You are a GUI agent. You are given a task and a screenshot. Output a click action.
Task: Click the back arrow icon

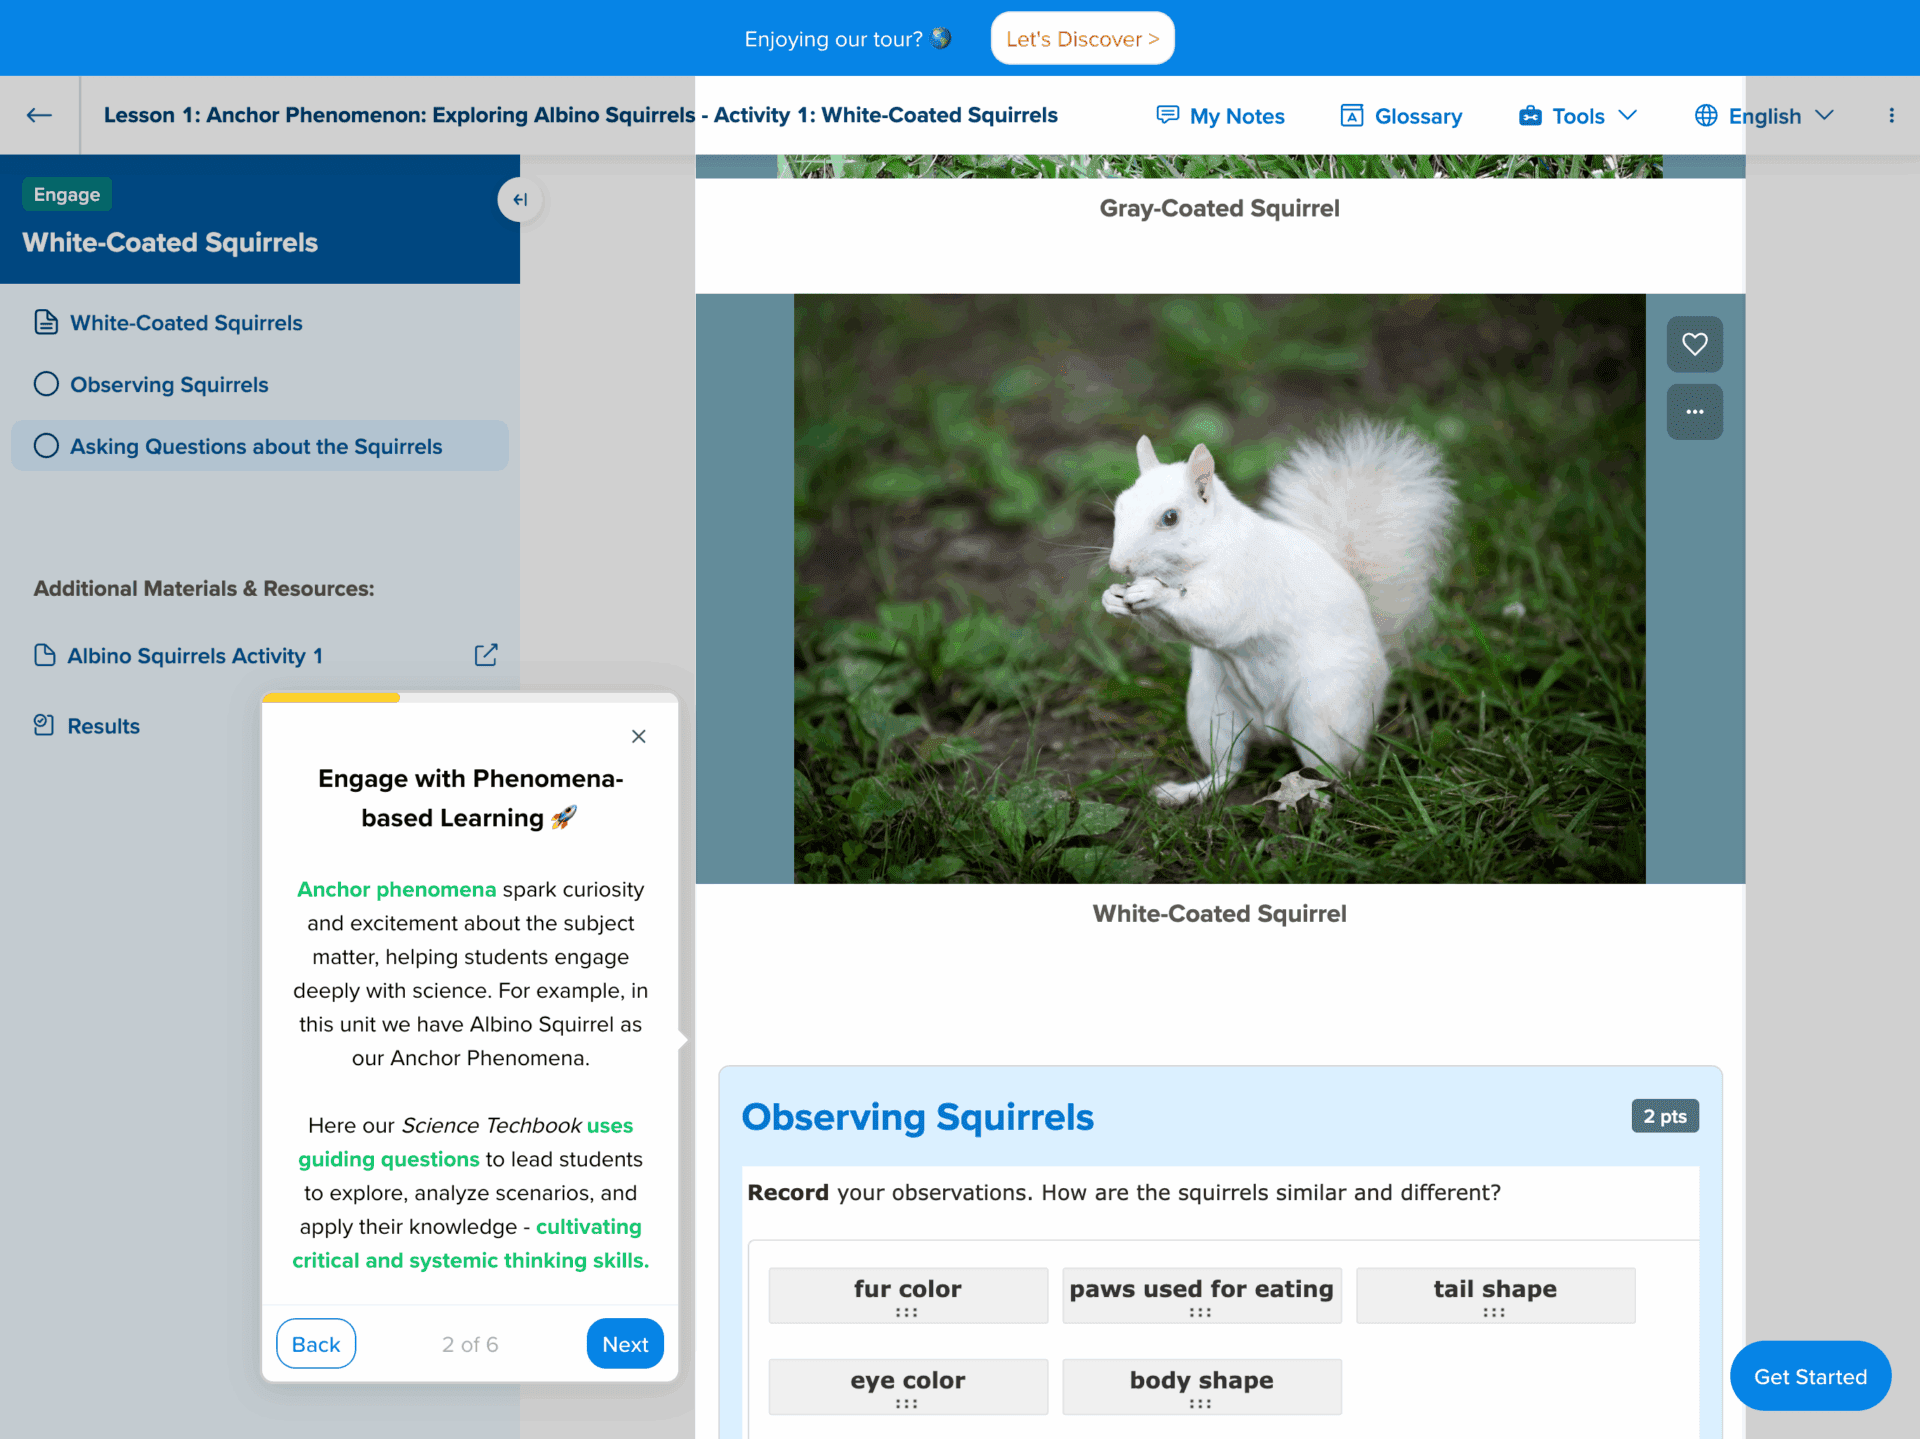[39, 115]
